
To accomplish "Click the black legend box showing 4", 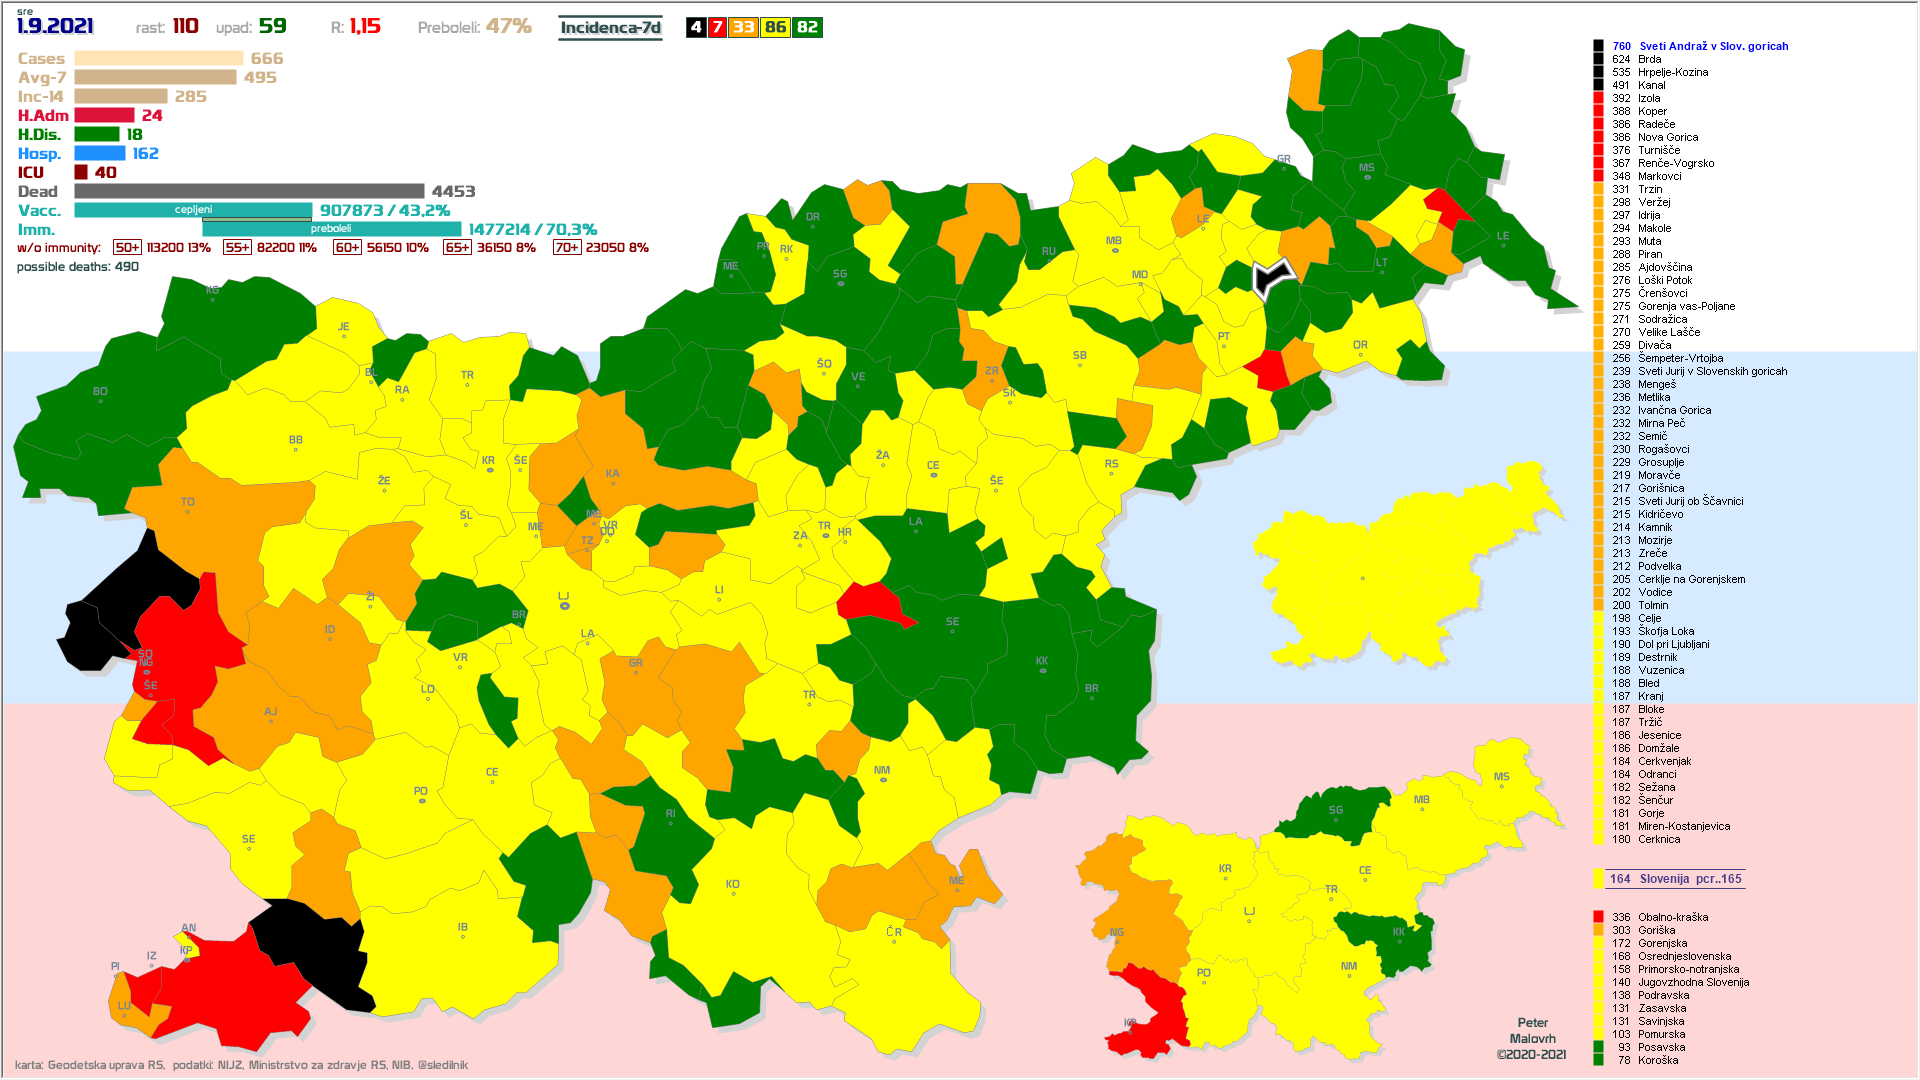I will pyautogui.click(x=696, y=28).
